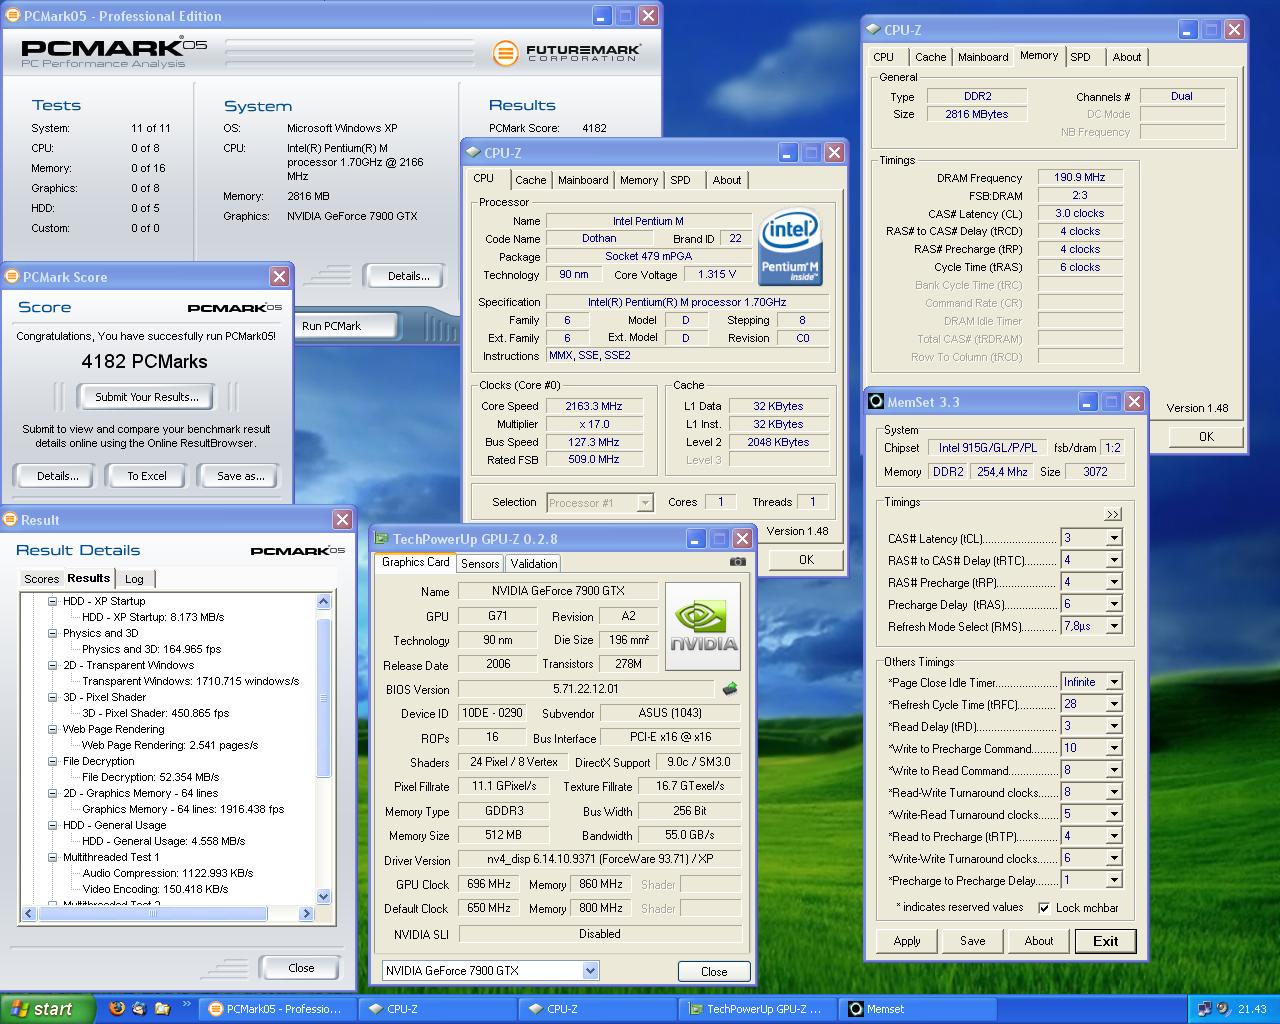Collapse the HDD - XP Startup tree node
This screenshot has height=1024, width=1280.
(x=53, y=601)
